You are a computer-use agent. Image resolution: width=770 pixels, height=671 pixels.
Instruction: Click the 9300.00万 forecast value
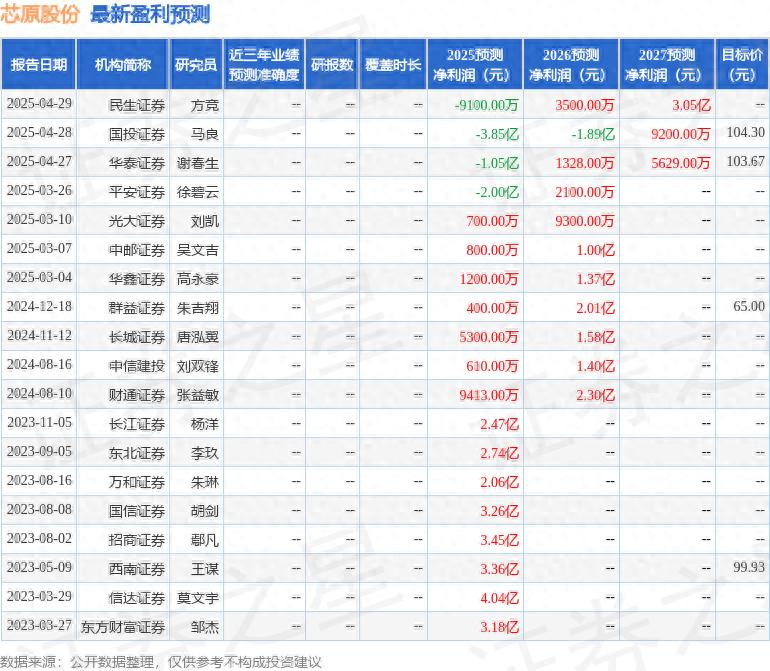click(x=585, y=221)
